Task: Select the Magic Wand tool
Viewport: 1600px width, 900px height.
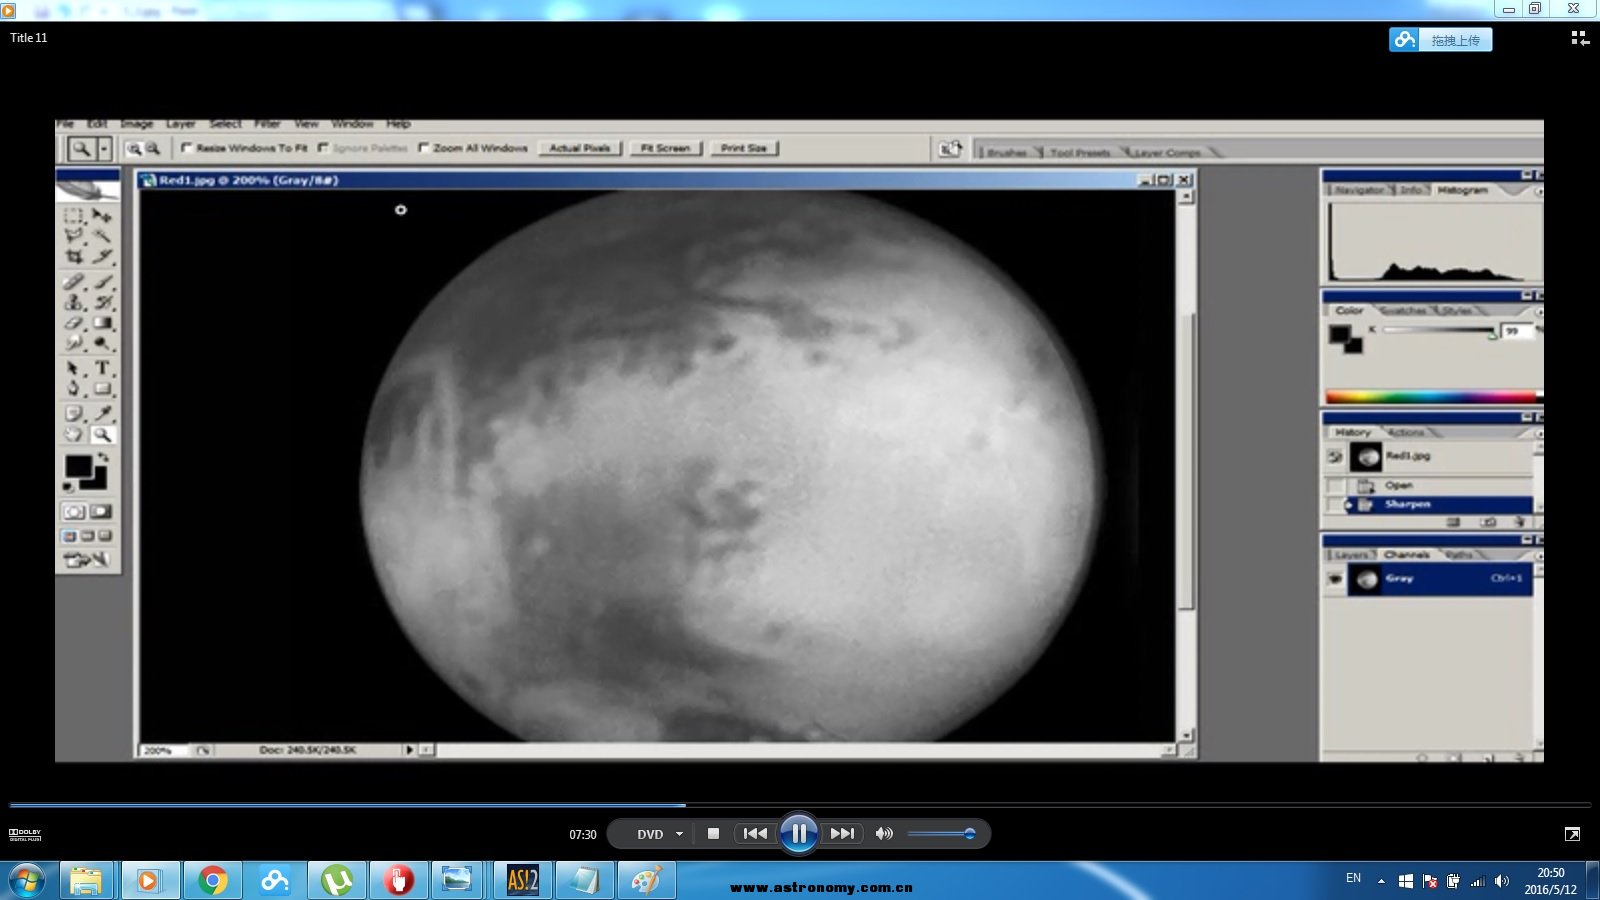Action: point(102,236)
